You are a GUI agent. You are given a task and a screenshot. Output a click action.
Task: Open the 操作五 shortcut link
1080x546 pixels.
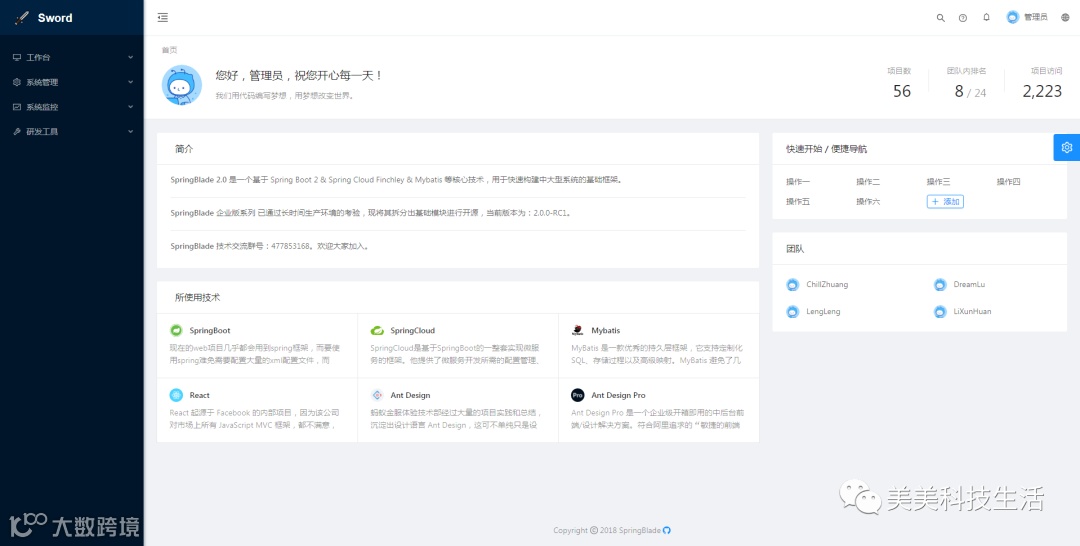(x=798, y=202)
